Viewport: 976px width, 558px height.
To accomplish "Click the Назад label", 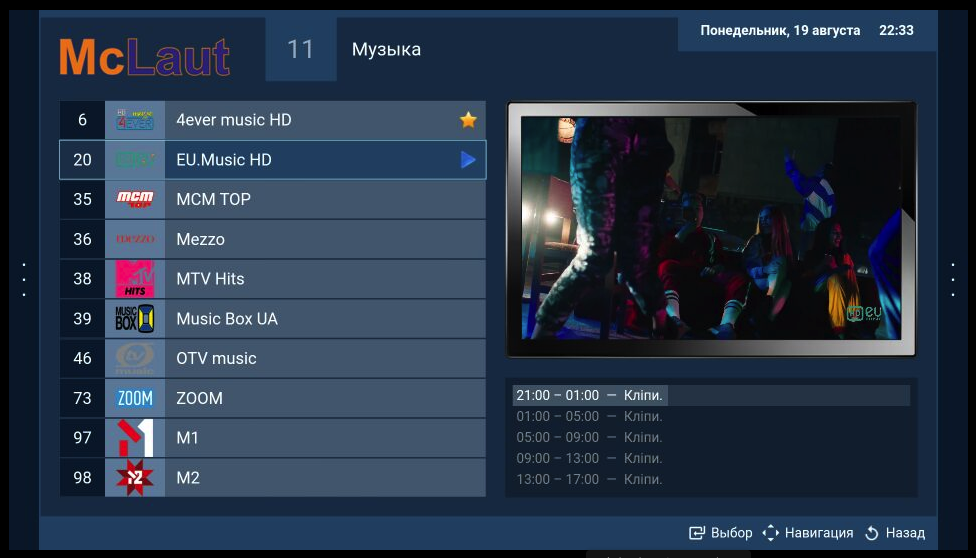I will point(905,533).
